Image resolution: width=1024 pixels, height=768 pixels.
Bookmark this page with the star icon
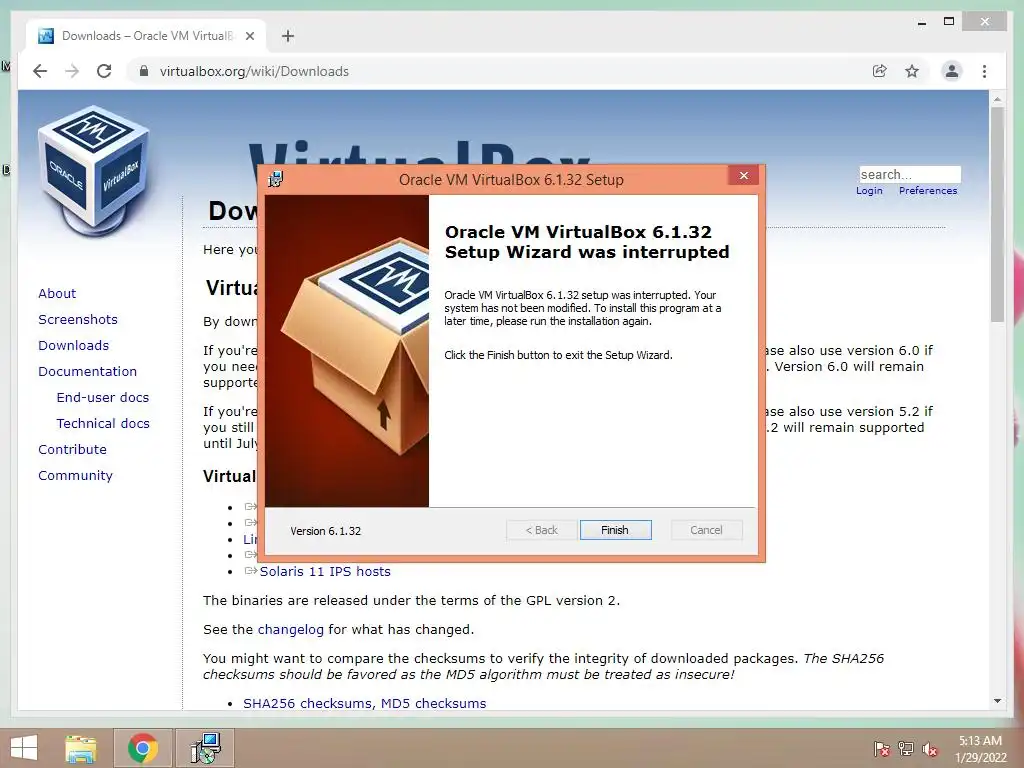[x=912, y=71]
